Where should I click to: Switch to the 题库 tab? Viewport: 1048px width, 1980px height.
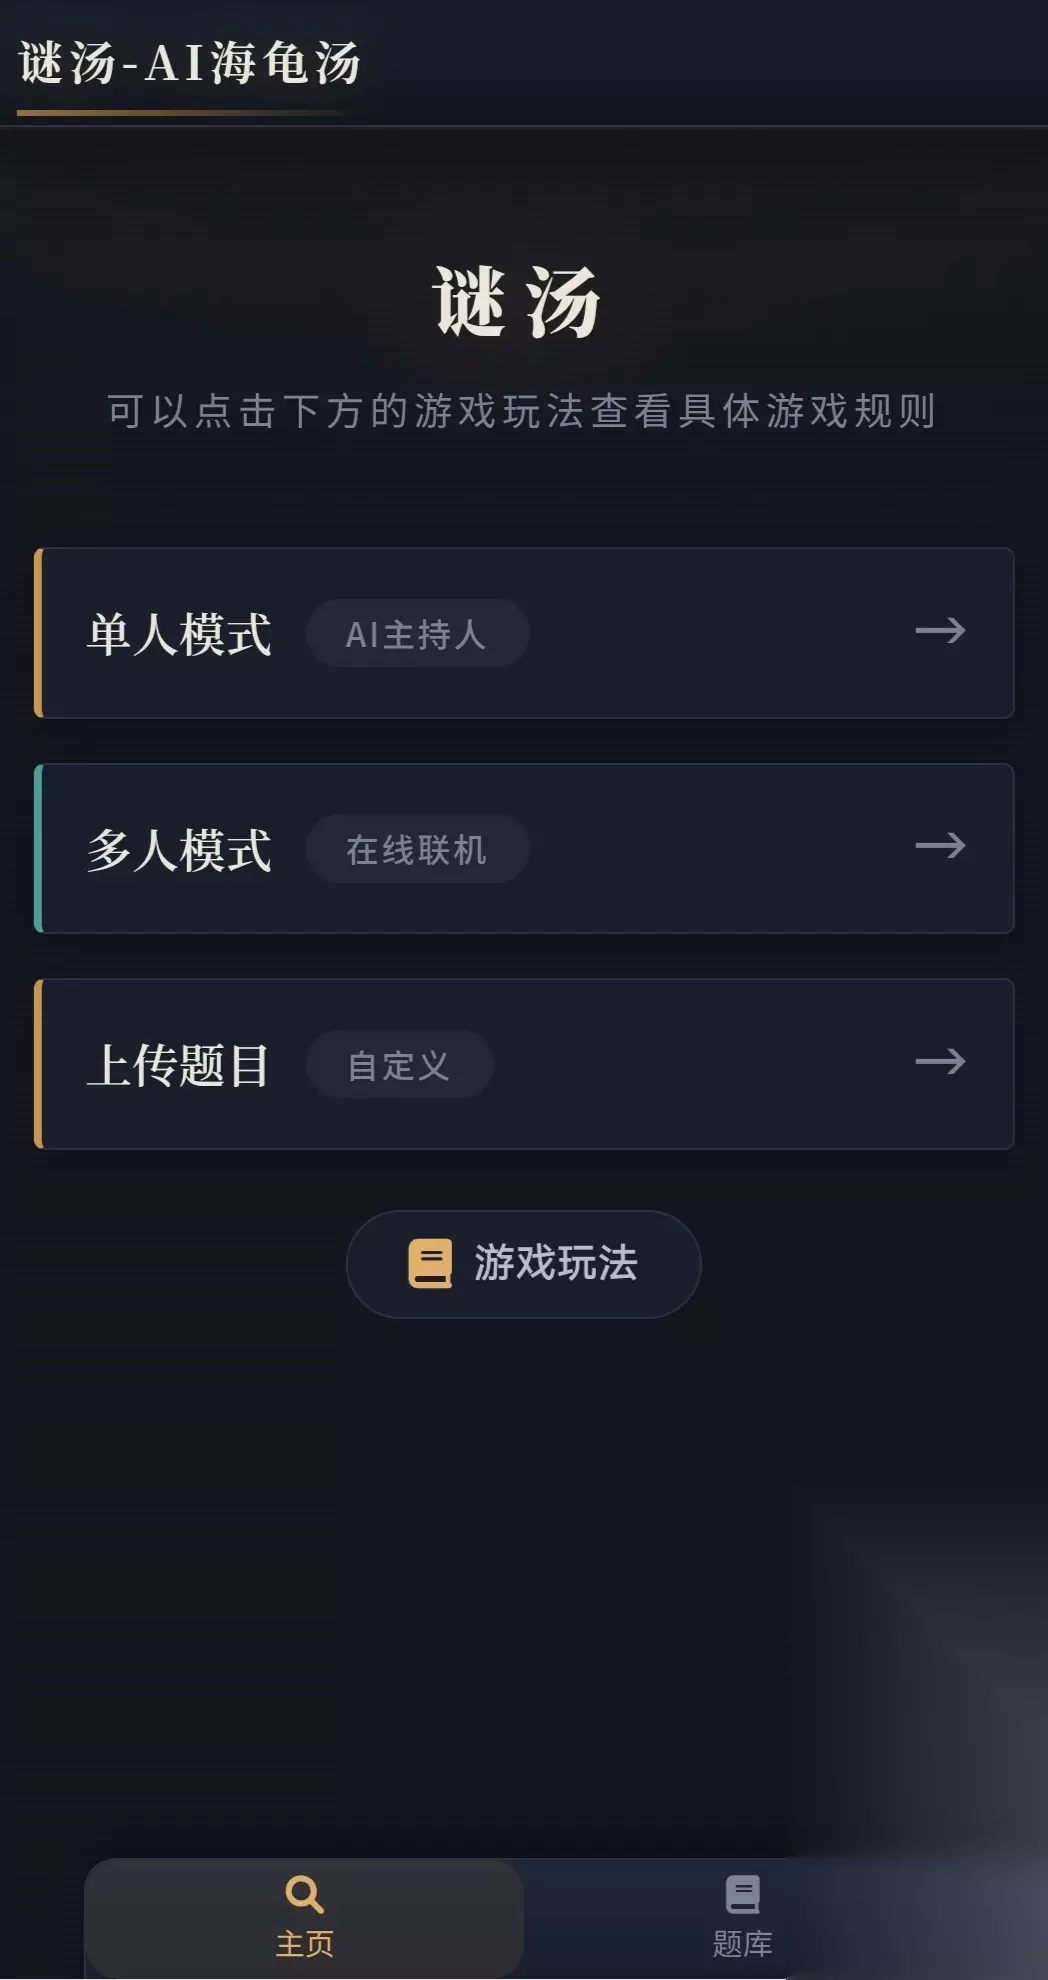point(742,1918)
